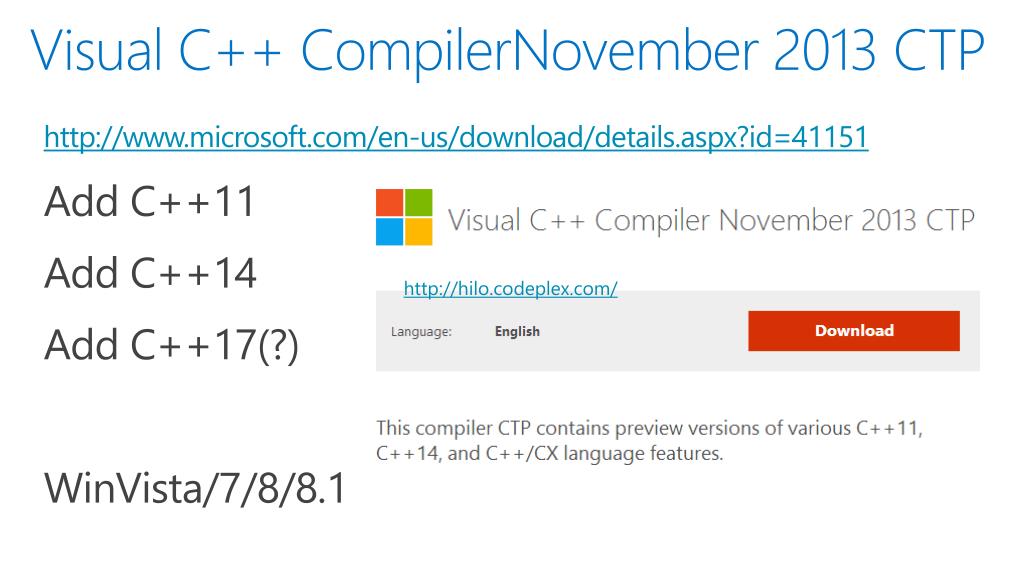Click the Add C++11 bullet text
Image resolution: width=1024 pixels, height=576 pixels.
[150, 201]
